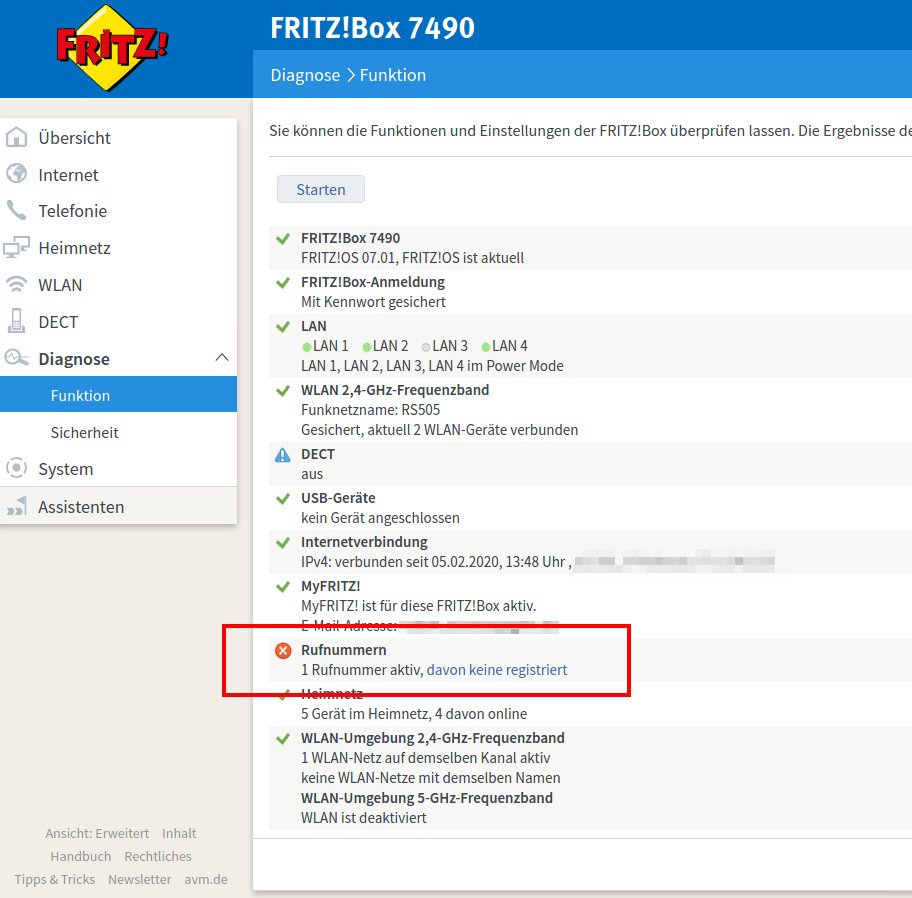Screen dimensions: 912x898
Task: Click the 'WLAN ist deaktiviert' text
Action: [x=364, y=818]
